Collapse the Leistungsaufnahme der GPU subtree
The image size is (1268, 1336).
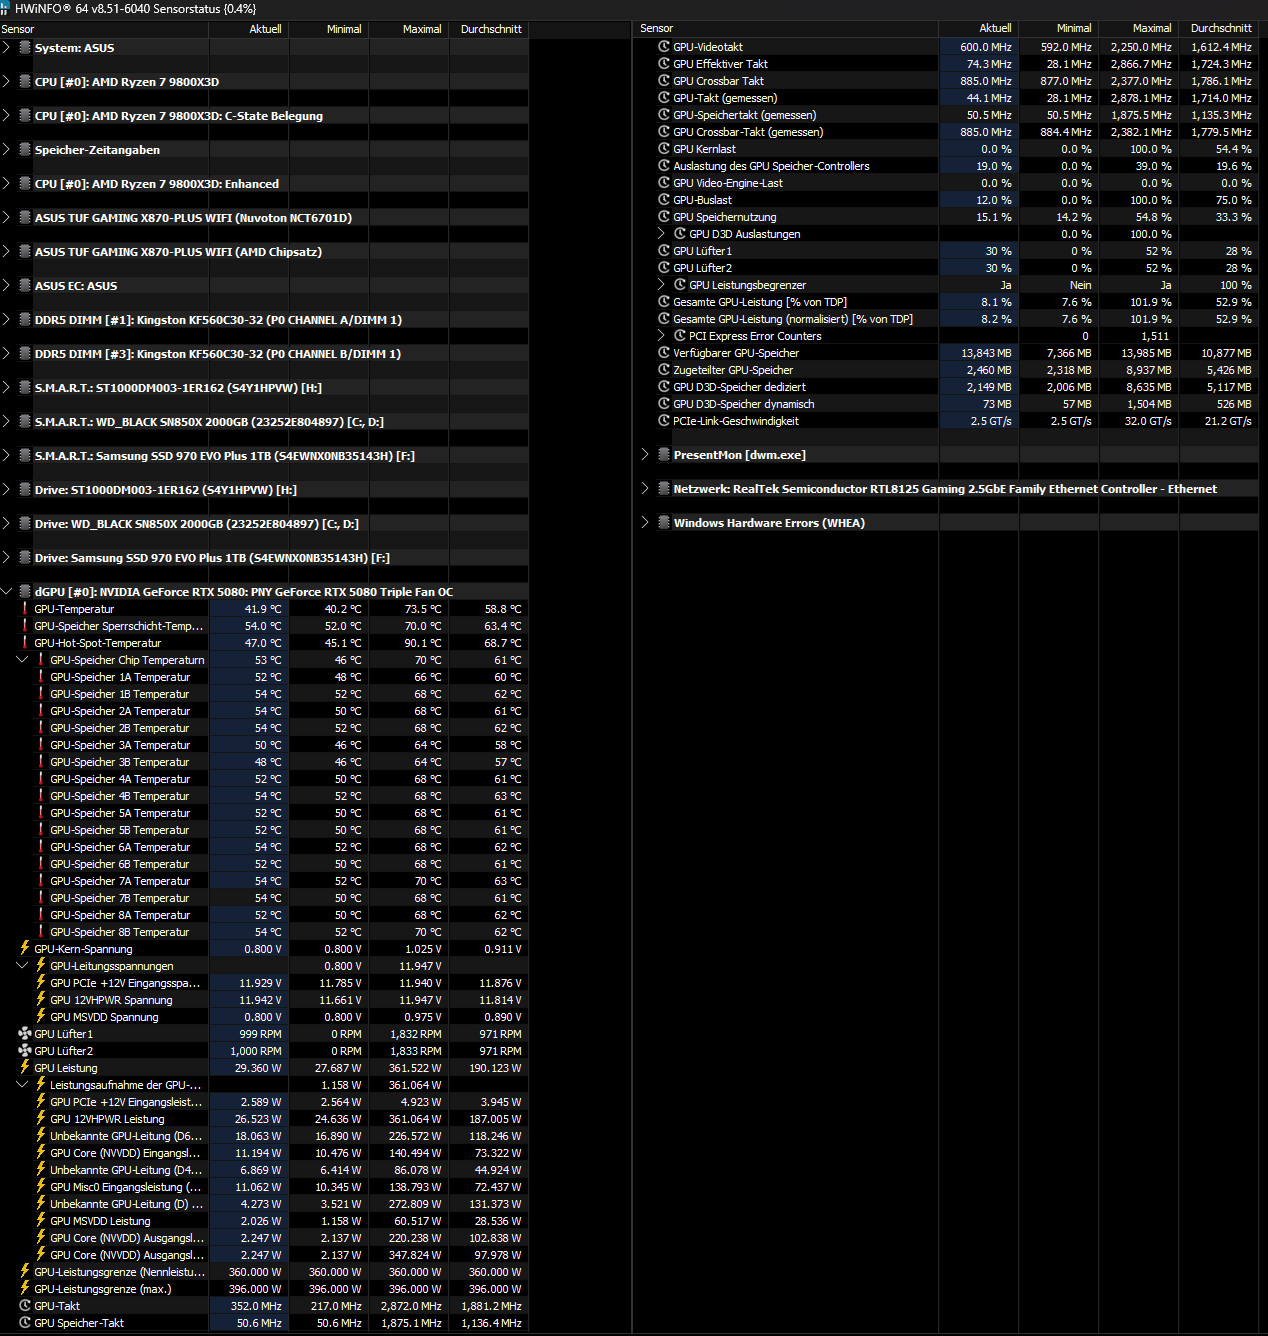coord(23,1085)
